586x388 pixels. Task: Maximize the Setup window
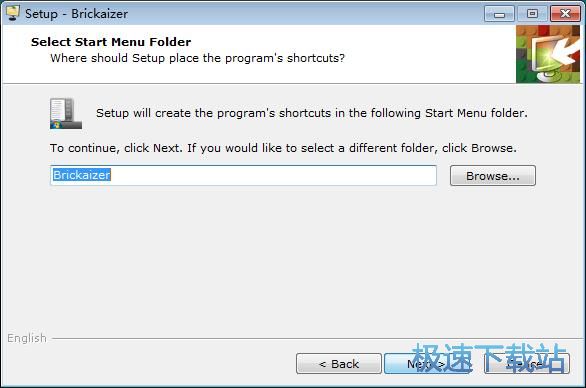532,14
